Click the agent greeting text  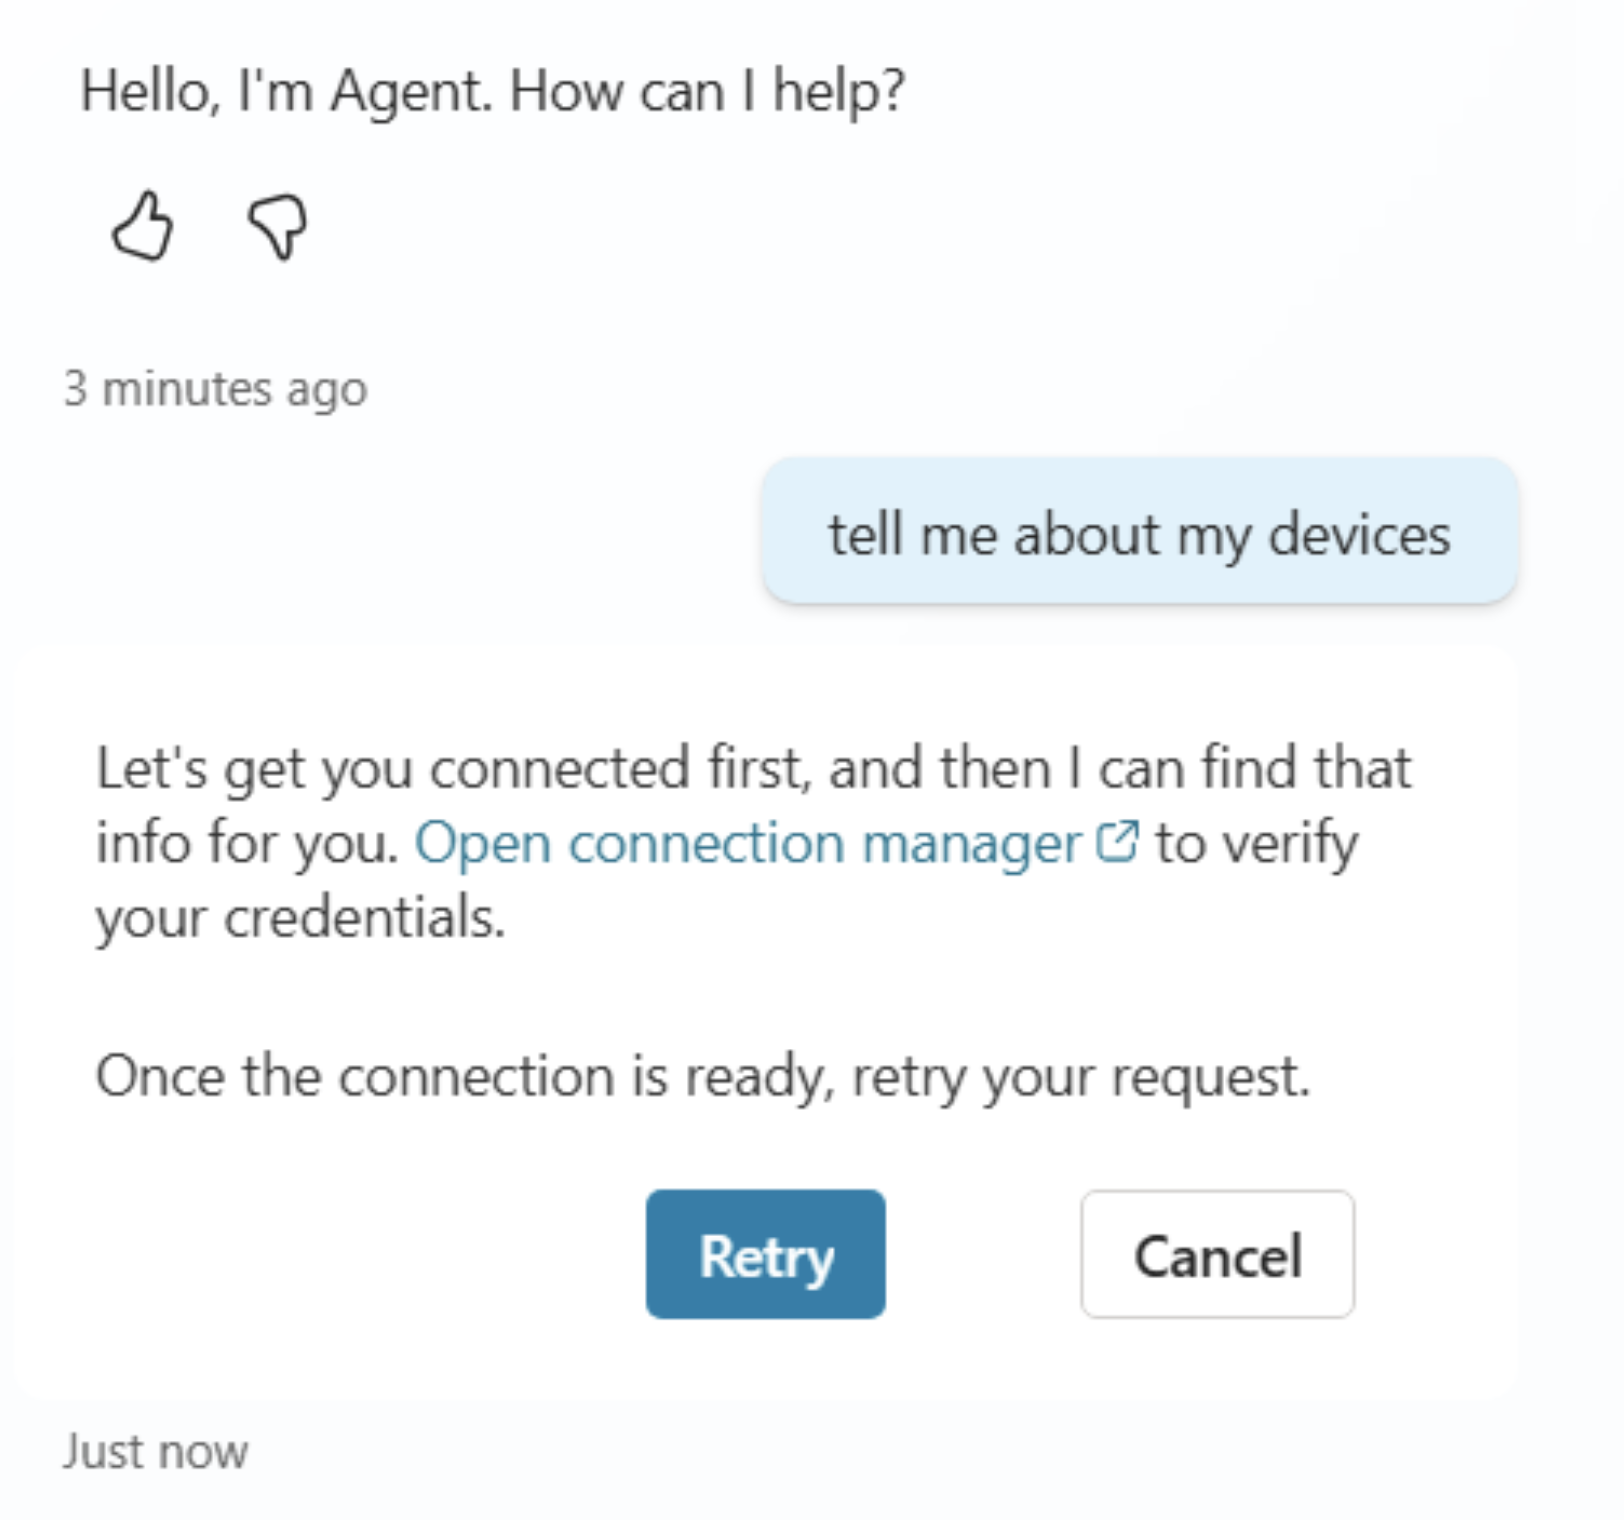tap(495, 90)
